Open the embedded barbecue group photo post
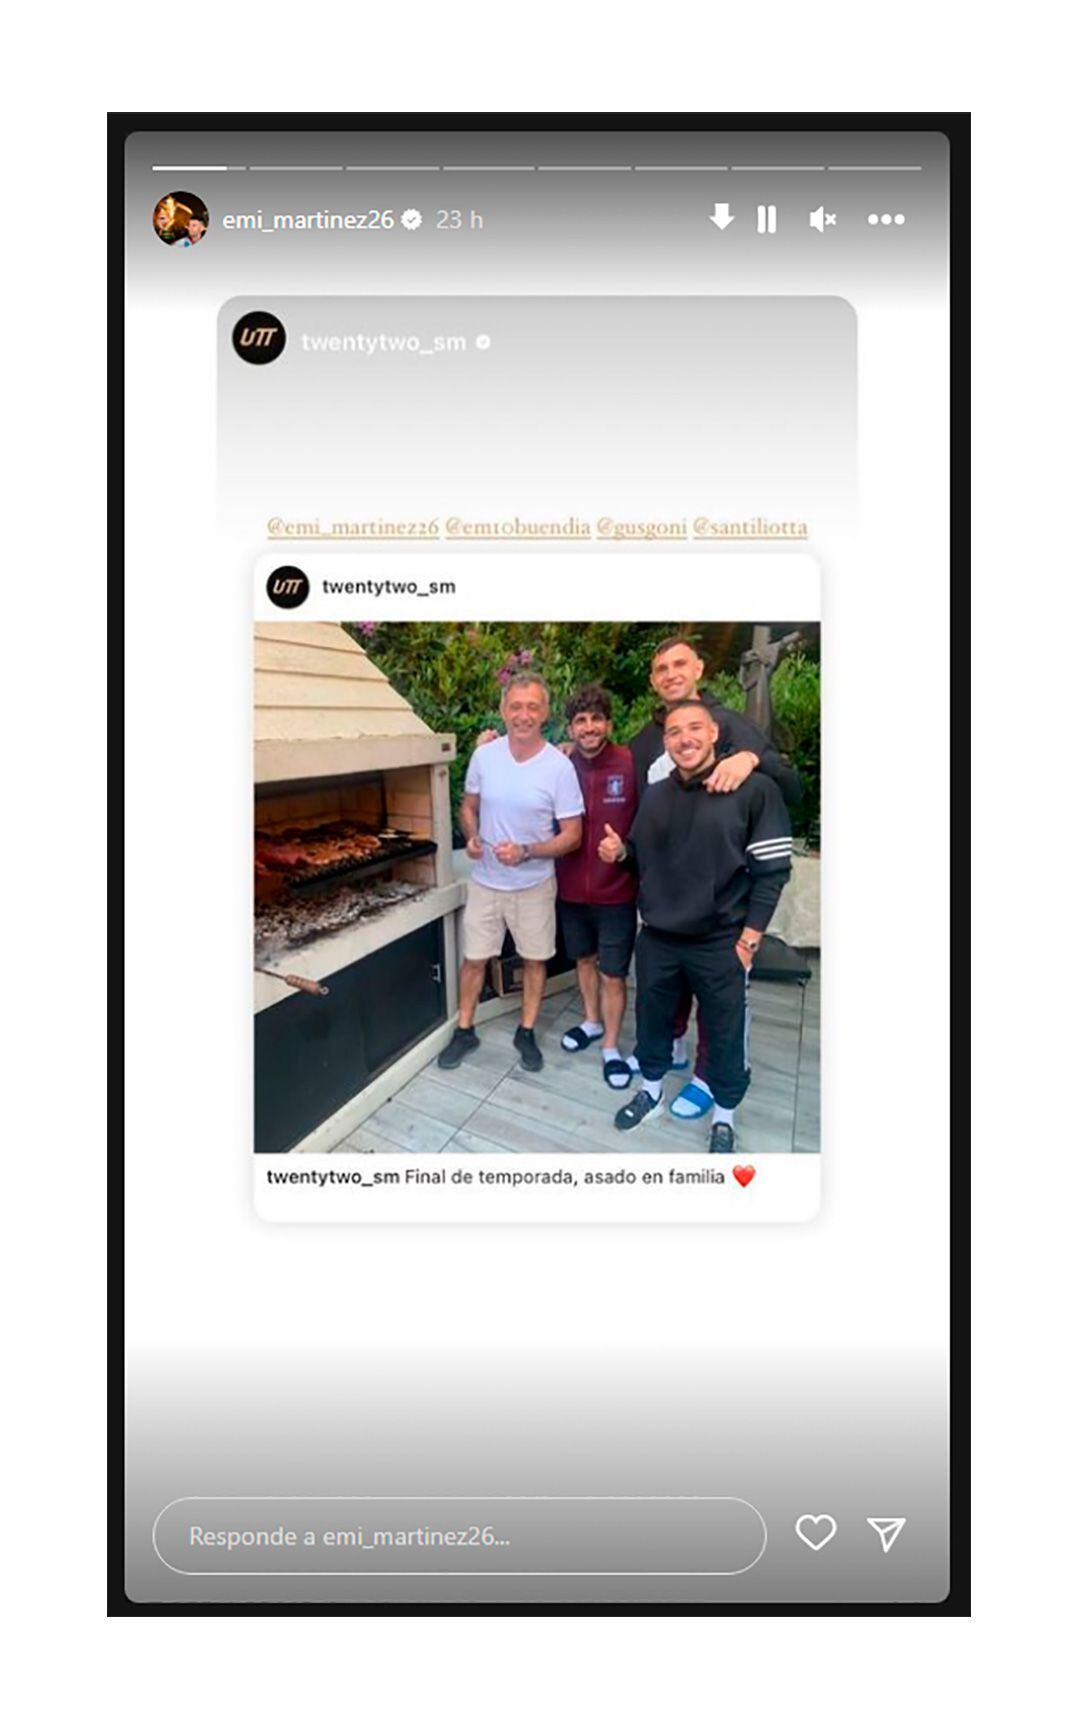Screen dimensions: 1080x1731 (x=537, y=887)
